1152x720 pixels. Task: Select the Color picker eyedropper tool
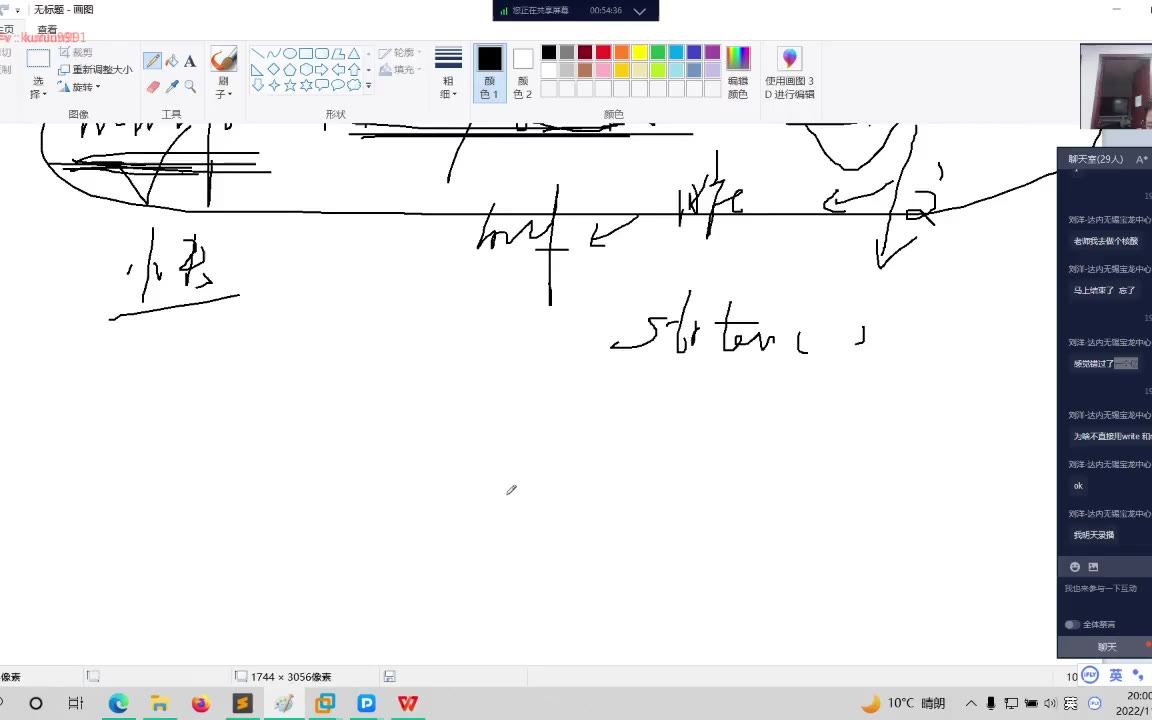pyautogui.click(x=172, y=87)
